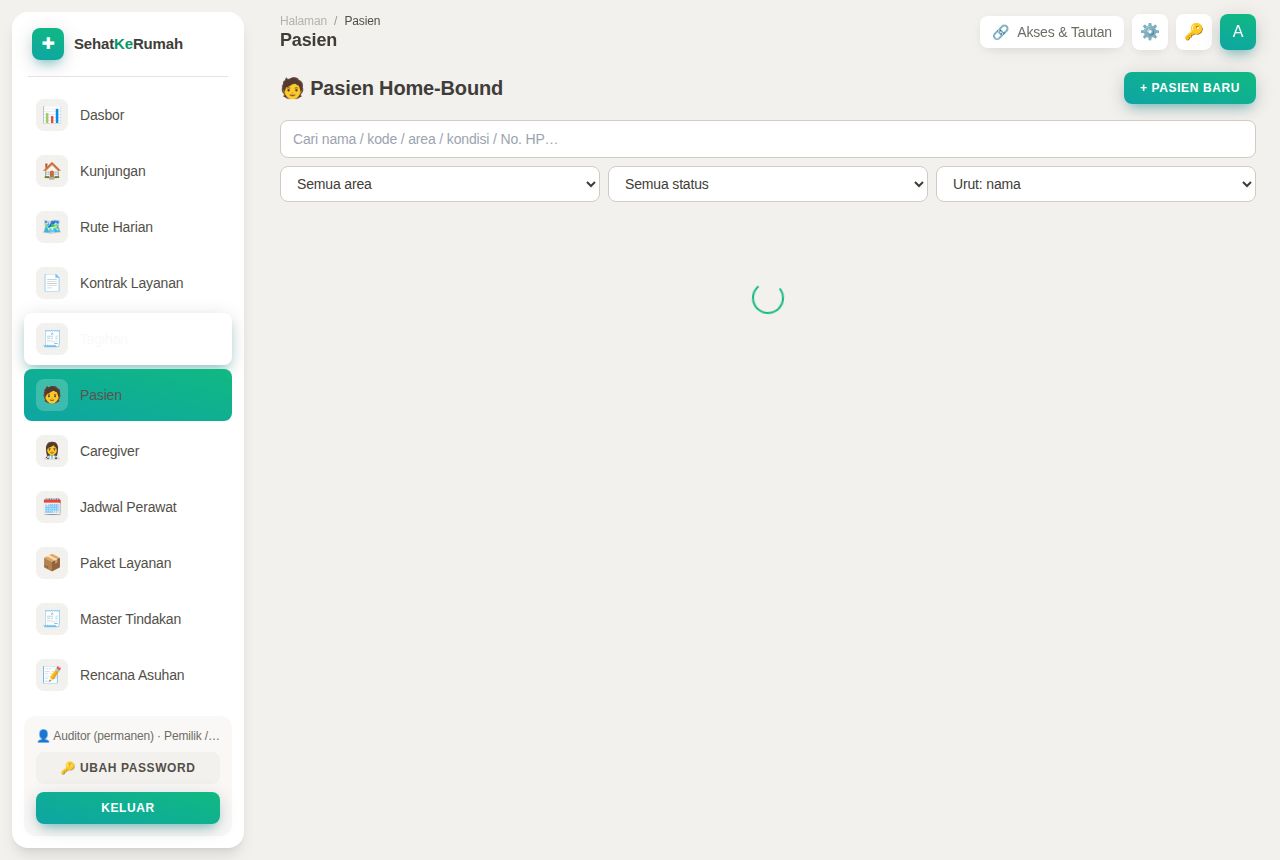This screenshot has height=860, width=1280.
Task: Open Akses & Tautan link button
Action: [1052, 32]
